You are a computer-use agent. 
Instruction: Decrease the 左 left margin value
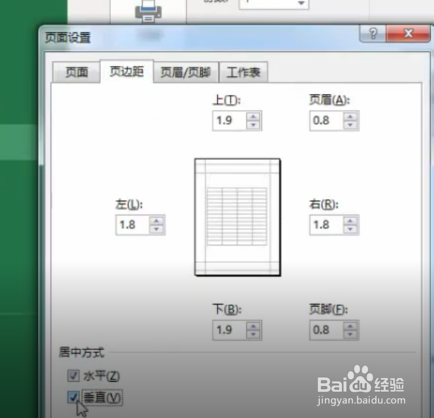(x=156, y=229)
